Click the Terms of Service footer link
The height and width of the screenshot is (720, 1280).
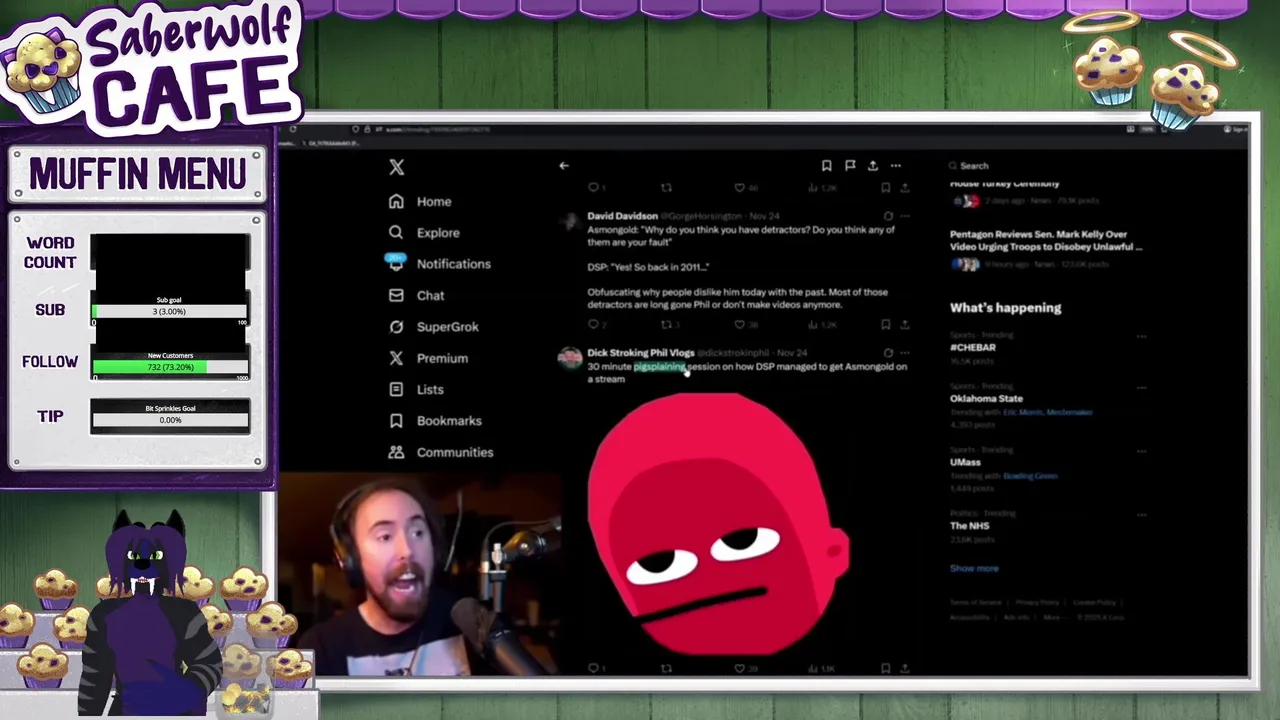[975, 602]
